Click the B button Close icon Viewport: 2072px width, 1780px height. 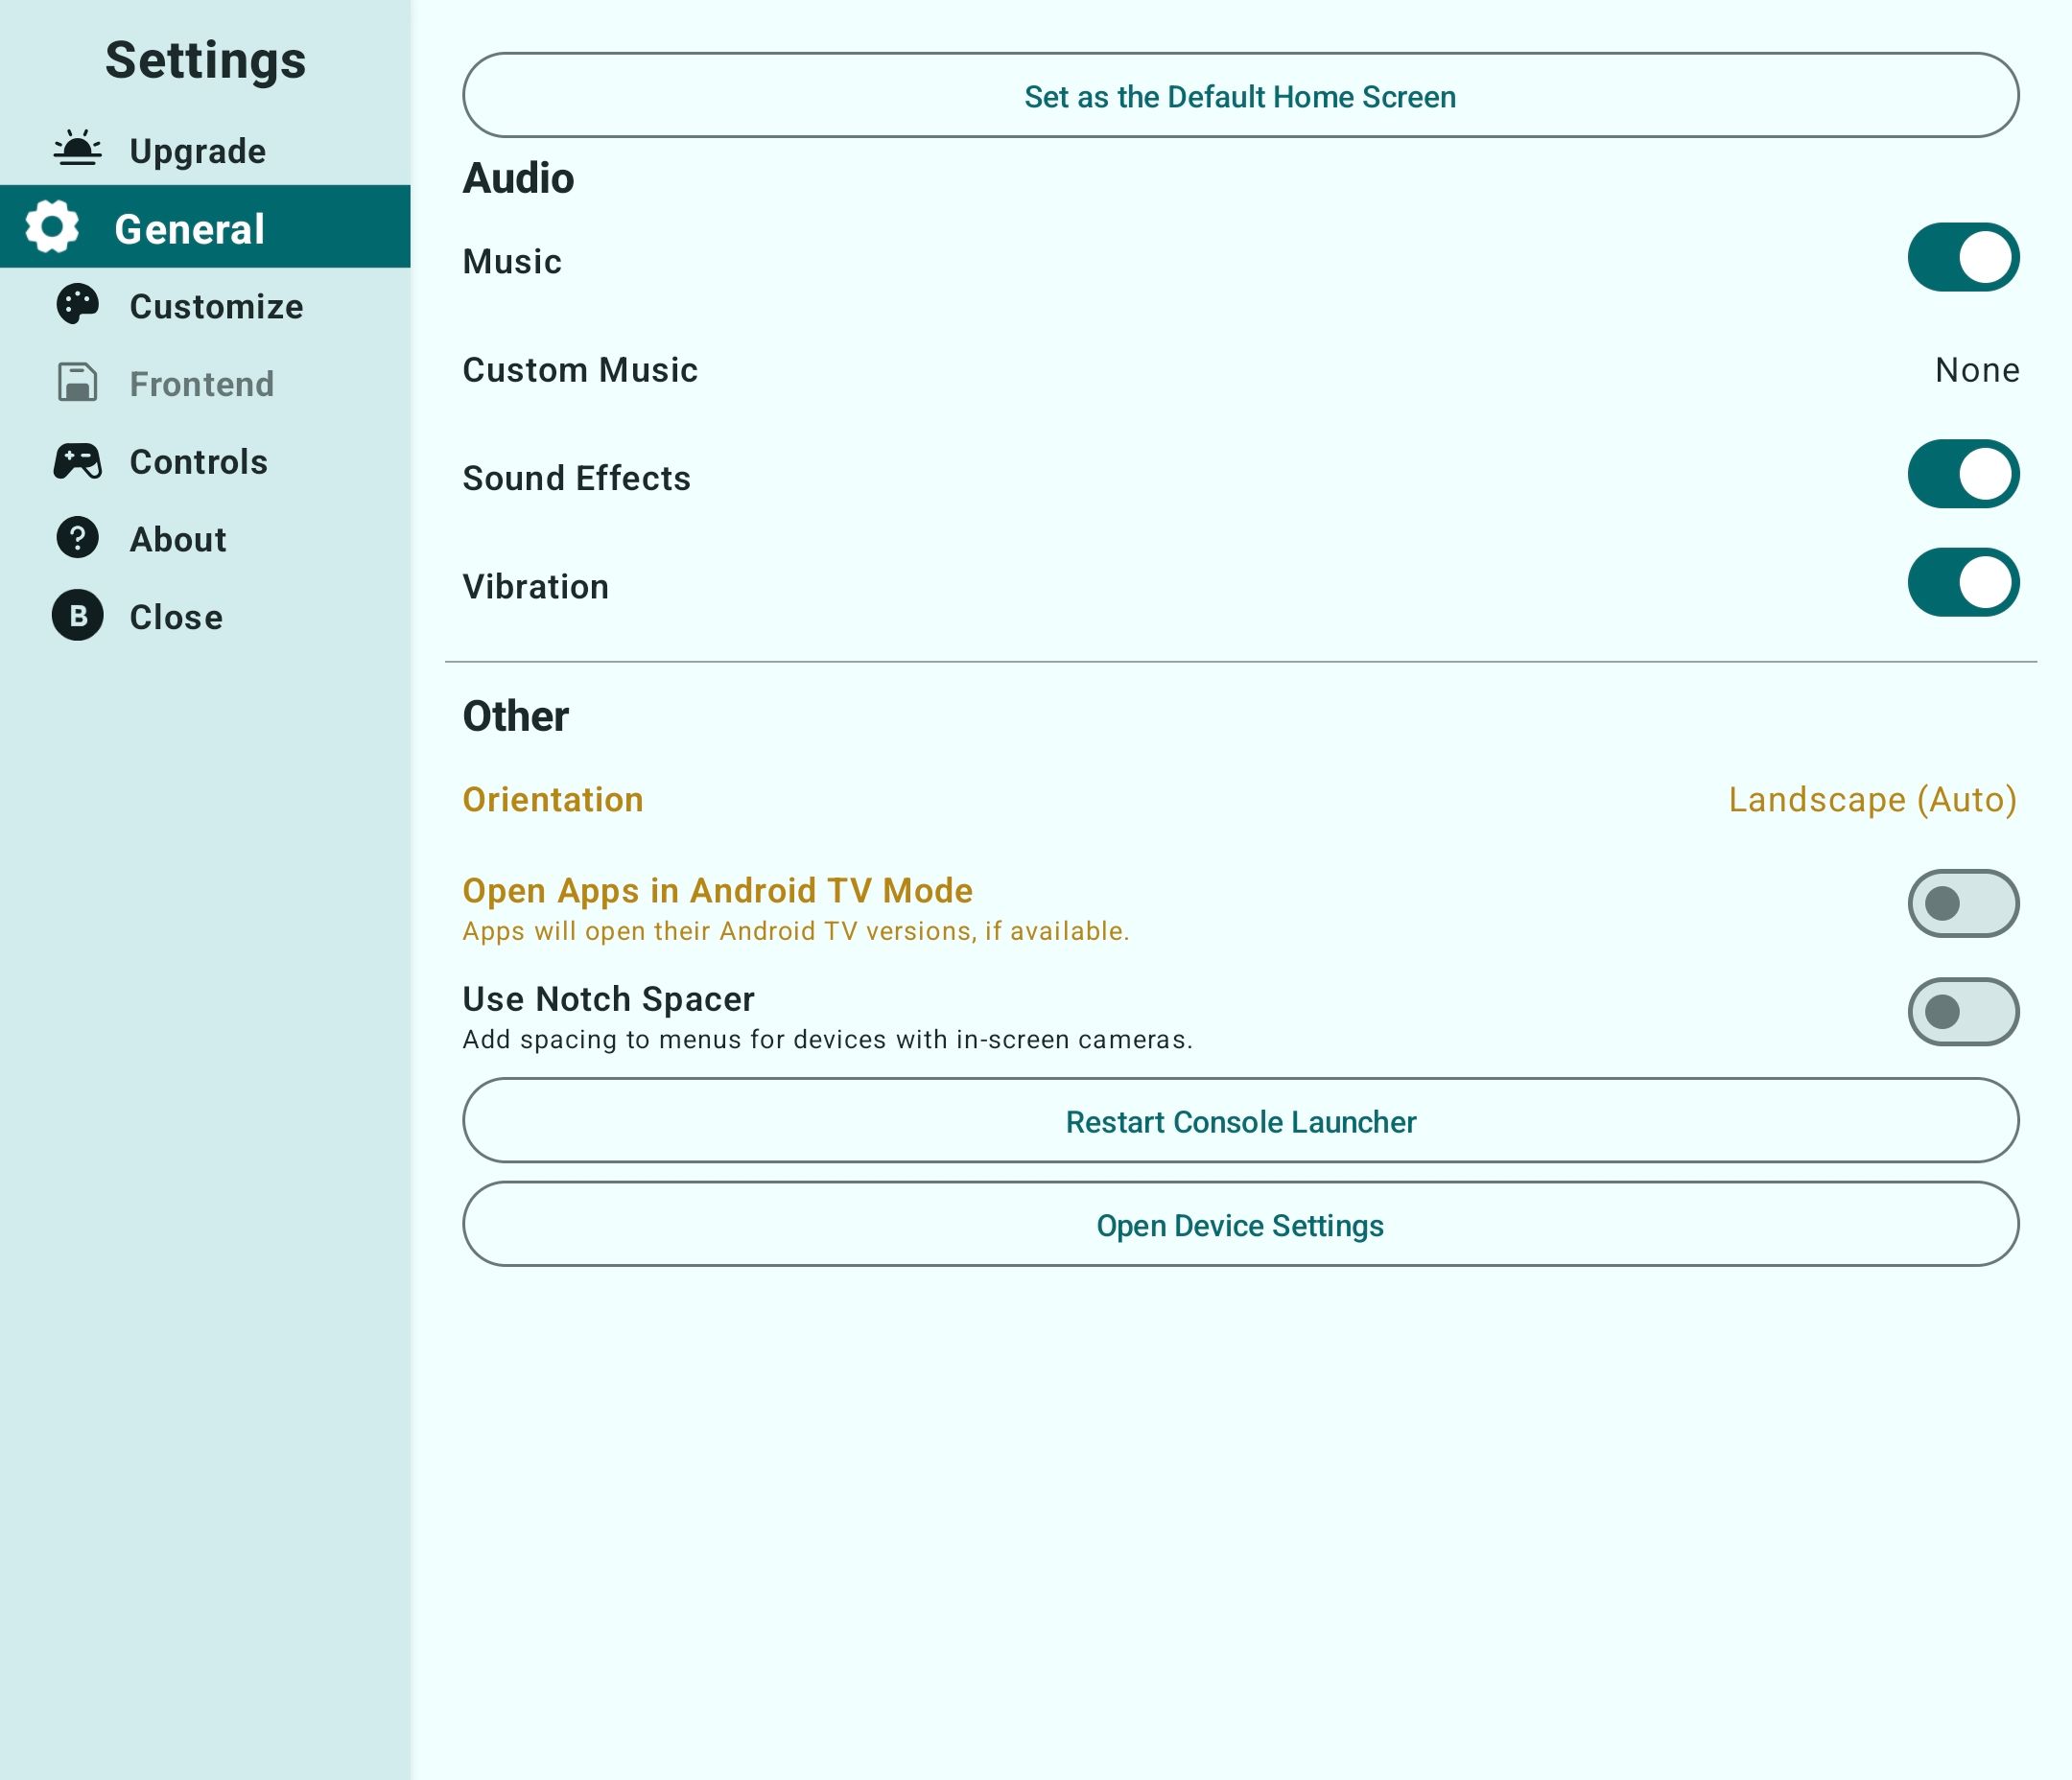pyautogui.click(x=77, y=615)
